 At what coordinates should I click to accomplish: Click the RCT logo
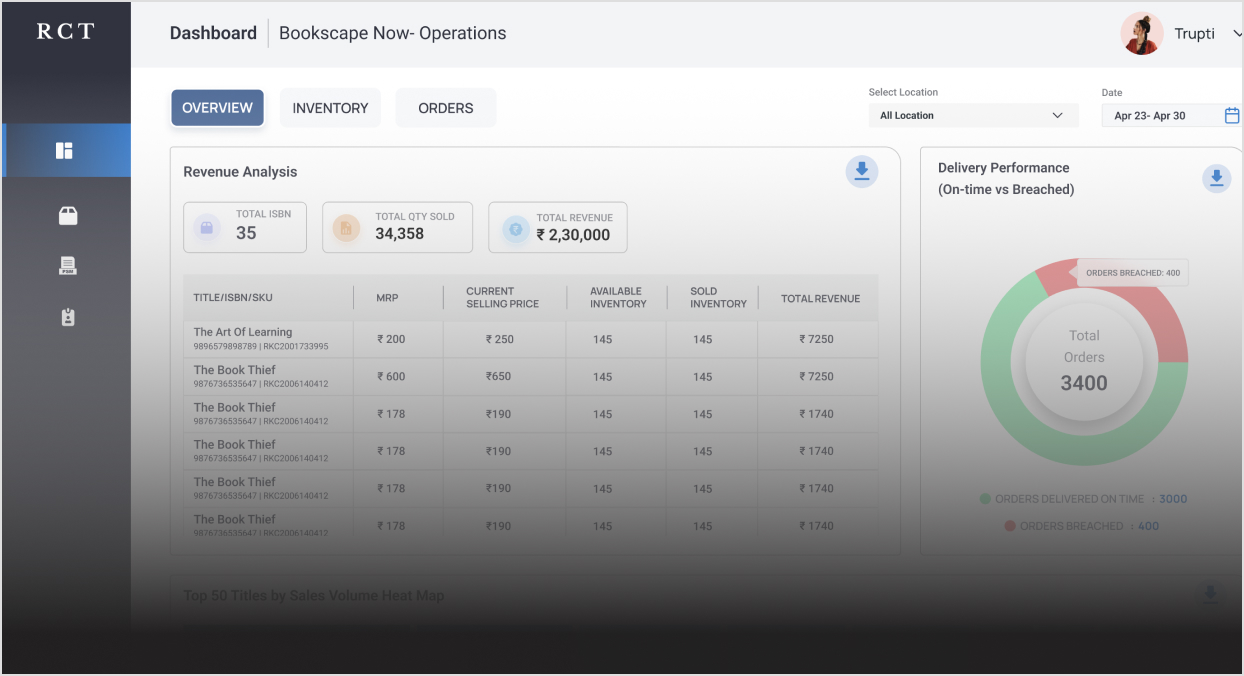point(66,32)
